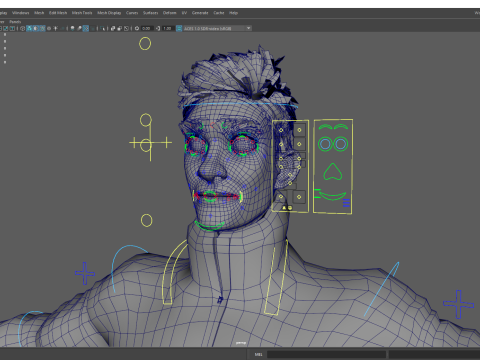Toggle the X-ray display icon
480x360 pixels.
click(113, 28)
